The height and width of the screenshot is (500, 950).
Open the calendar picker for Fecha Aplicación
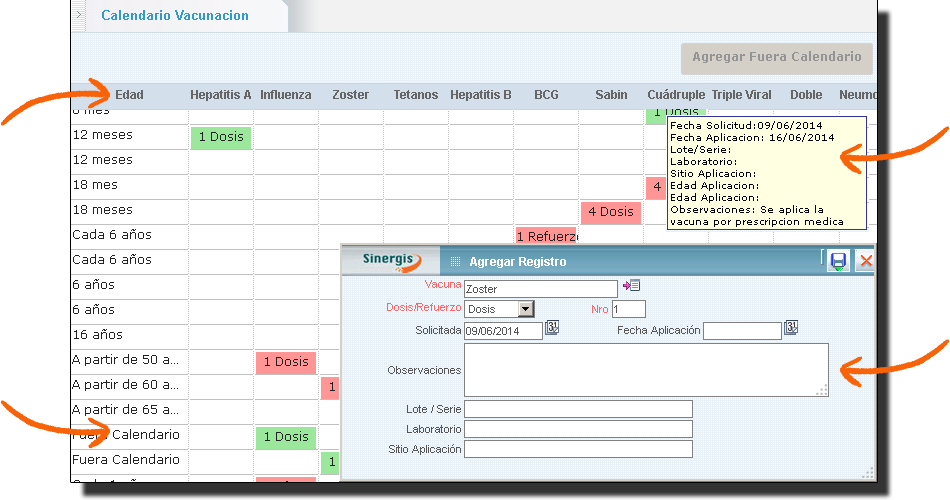point(791,328)
